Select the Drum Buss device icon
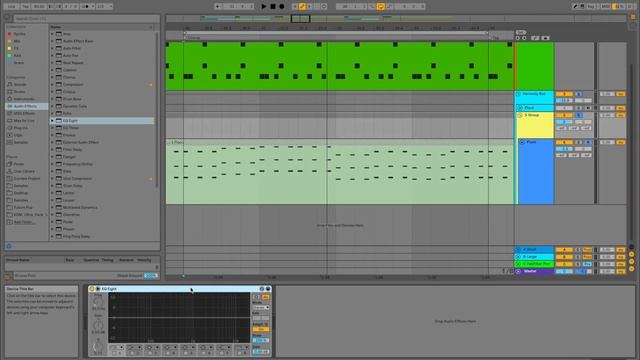This screenshot has height=360, width=640. tap(59, 99)
